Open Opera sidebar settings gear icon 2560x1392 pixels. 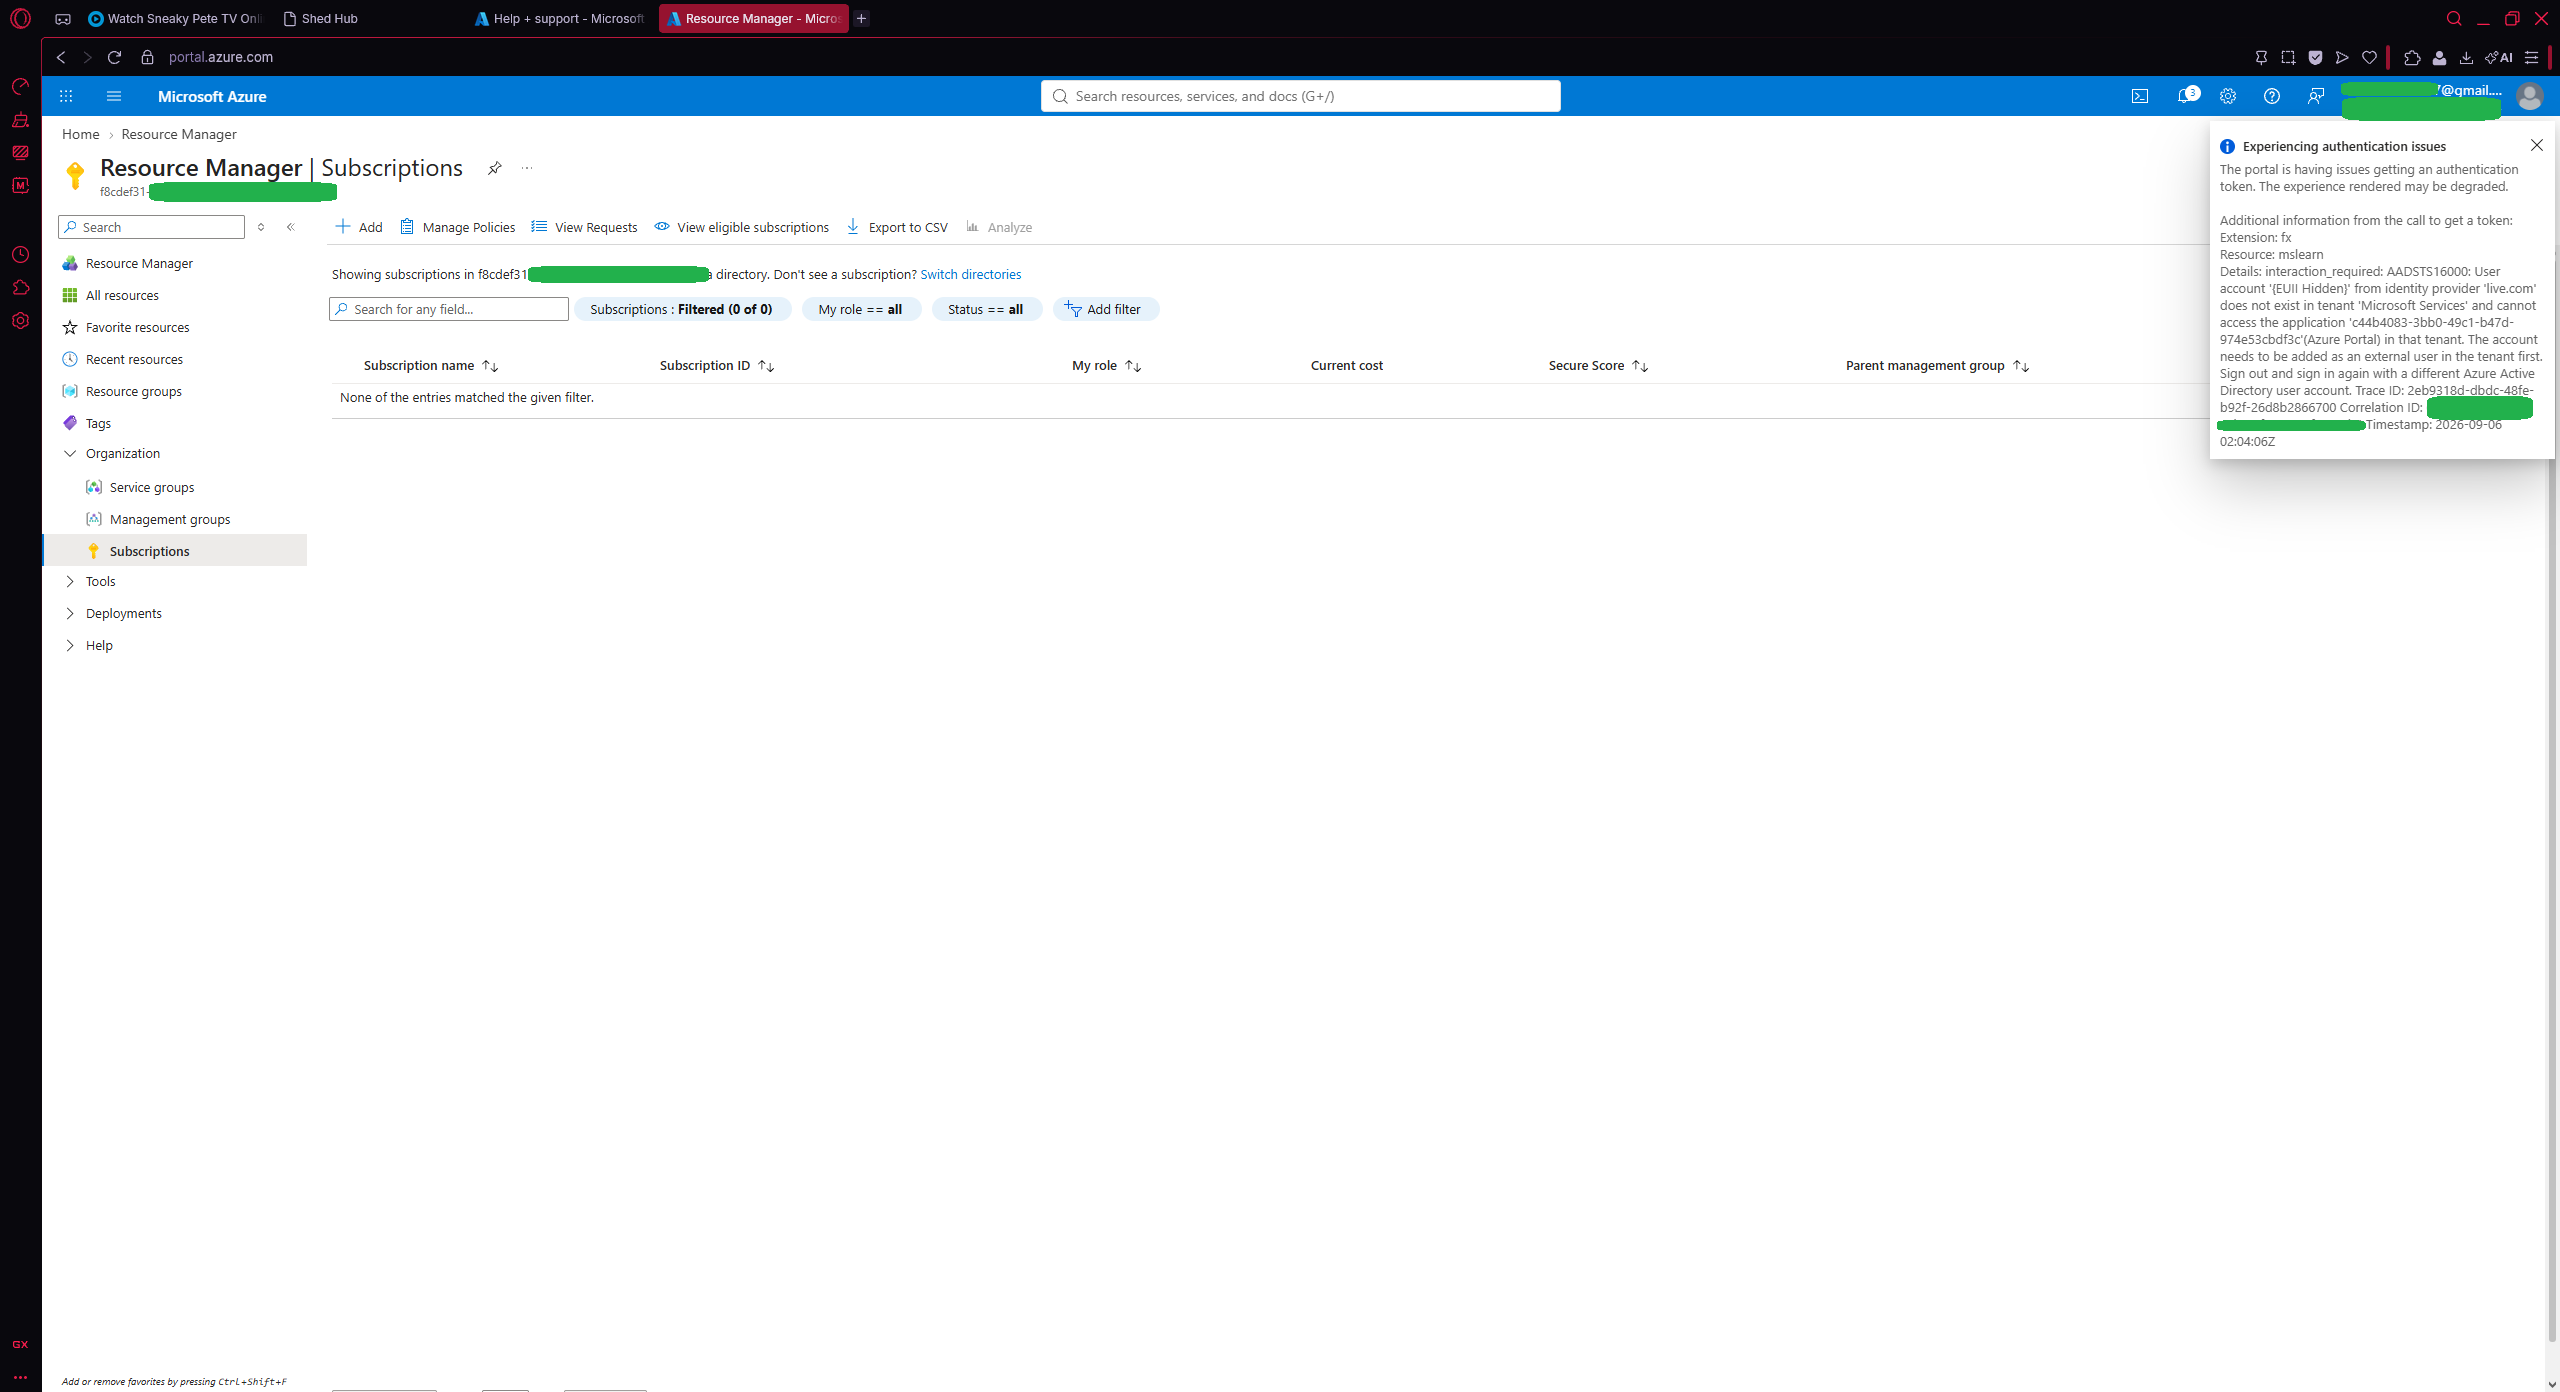point(20,321)
